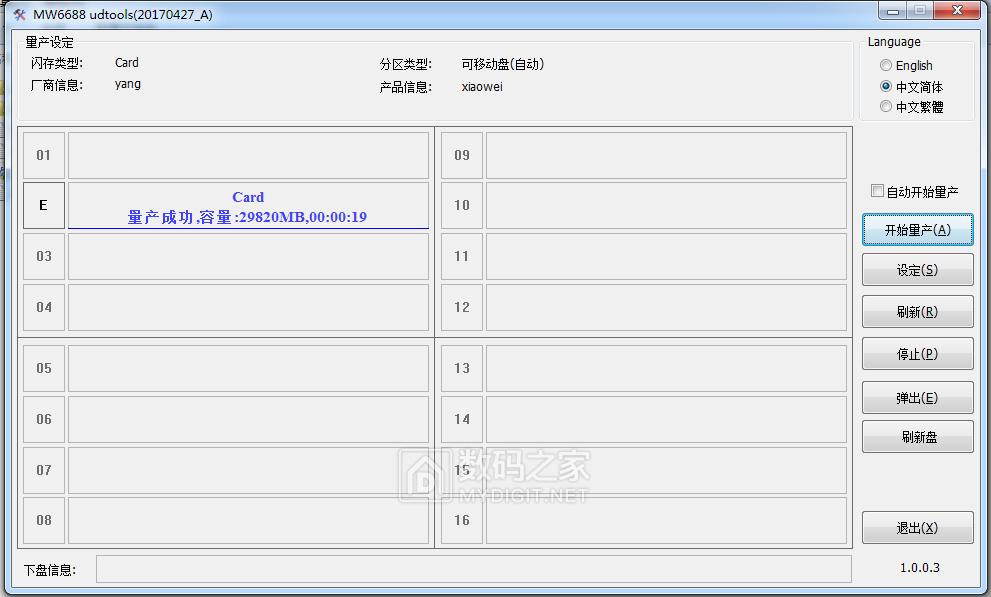Select 中文简体 language option
Viewport: 991px width, 597px height.
tap(911, 87)
